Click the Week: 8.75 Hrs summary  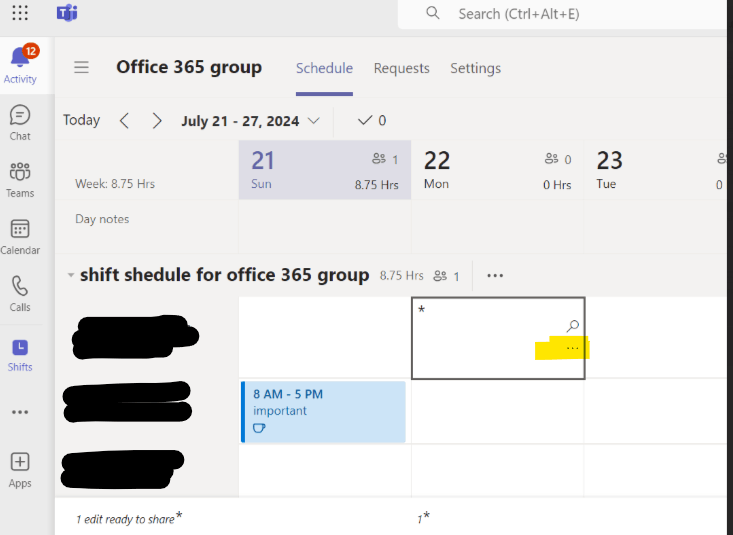click(115, 184)
